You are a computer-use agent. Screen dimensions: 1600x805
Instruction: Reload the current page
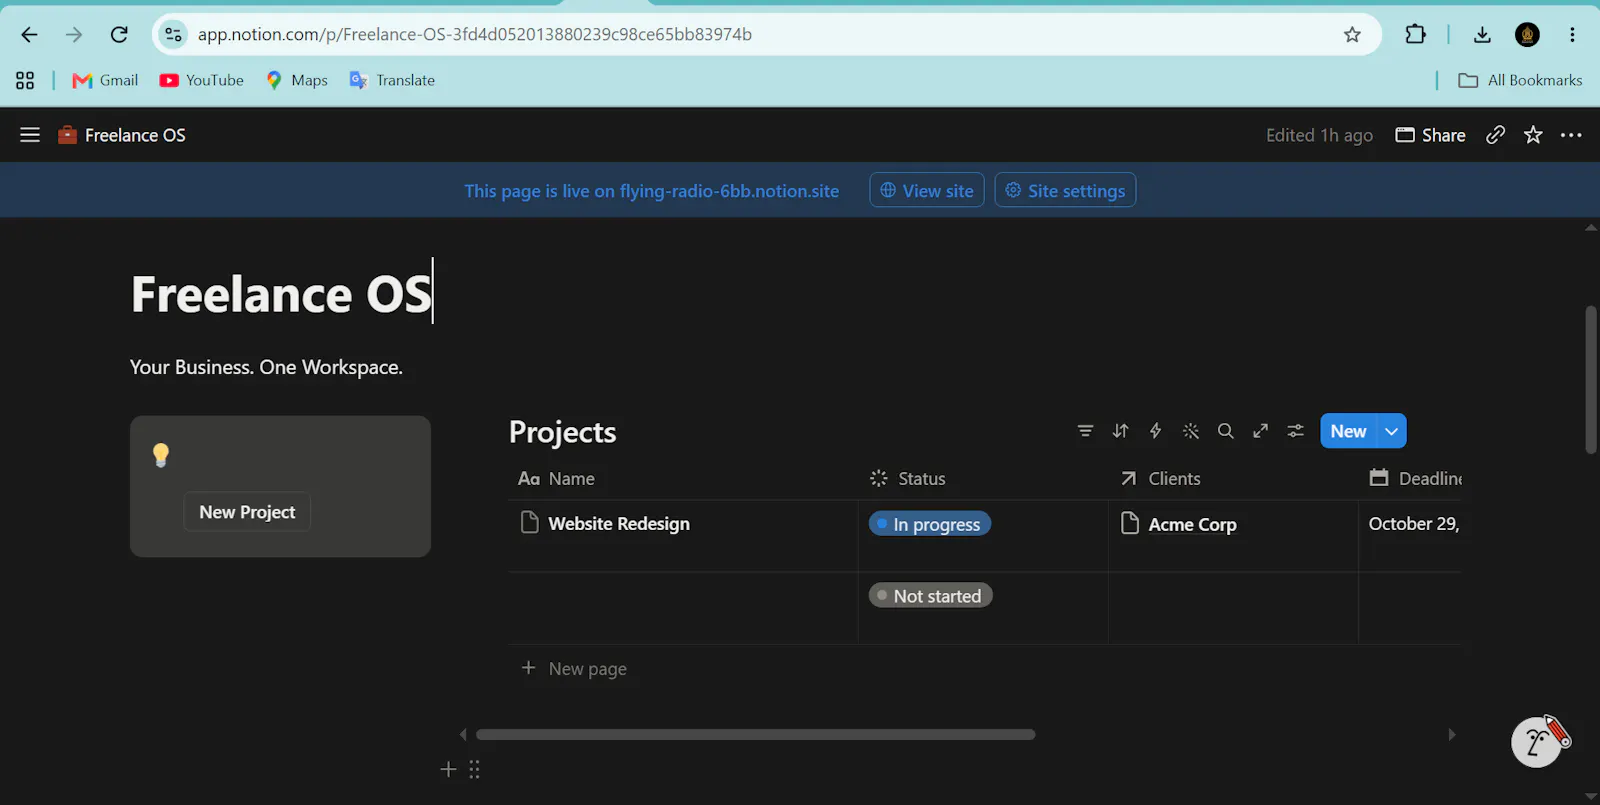coord(119,35)
